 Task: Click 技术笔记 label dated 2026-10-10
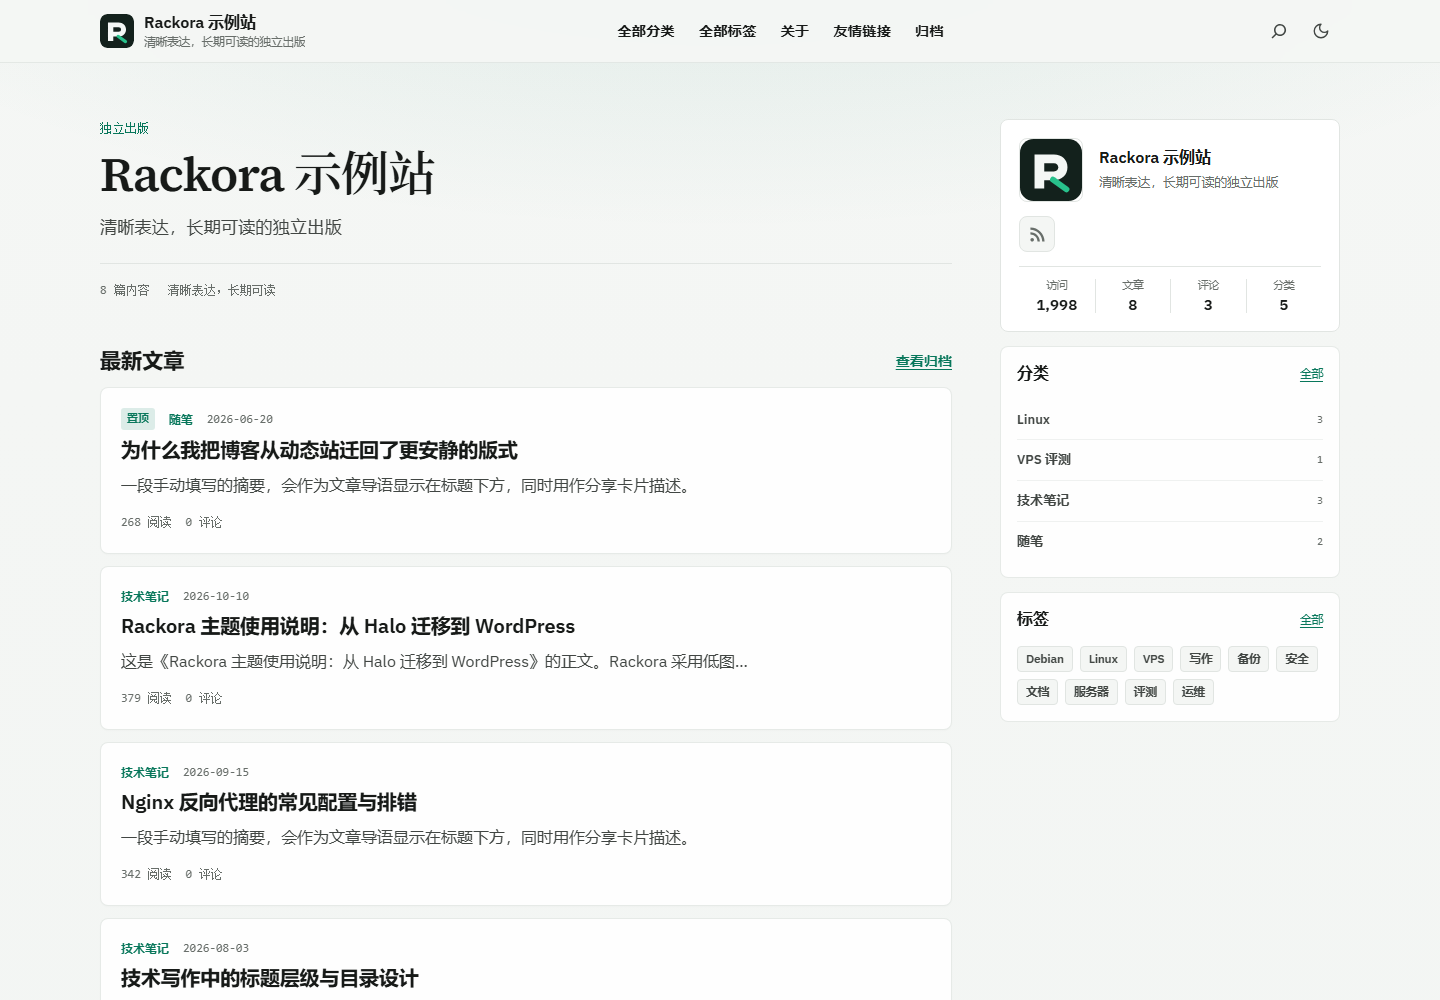pyautogui.click(x=145, y=597)
